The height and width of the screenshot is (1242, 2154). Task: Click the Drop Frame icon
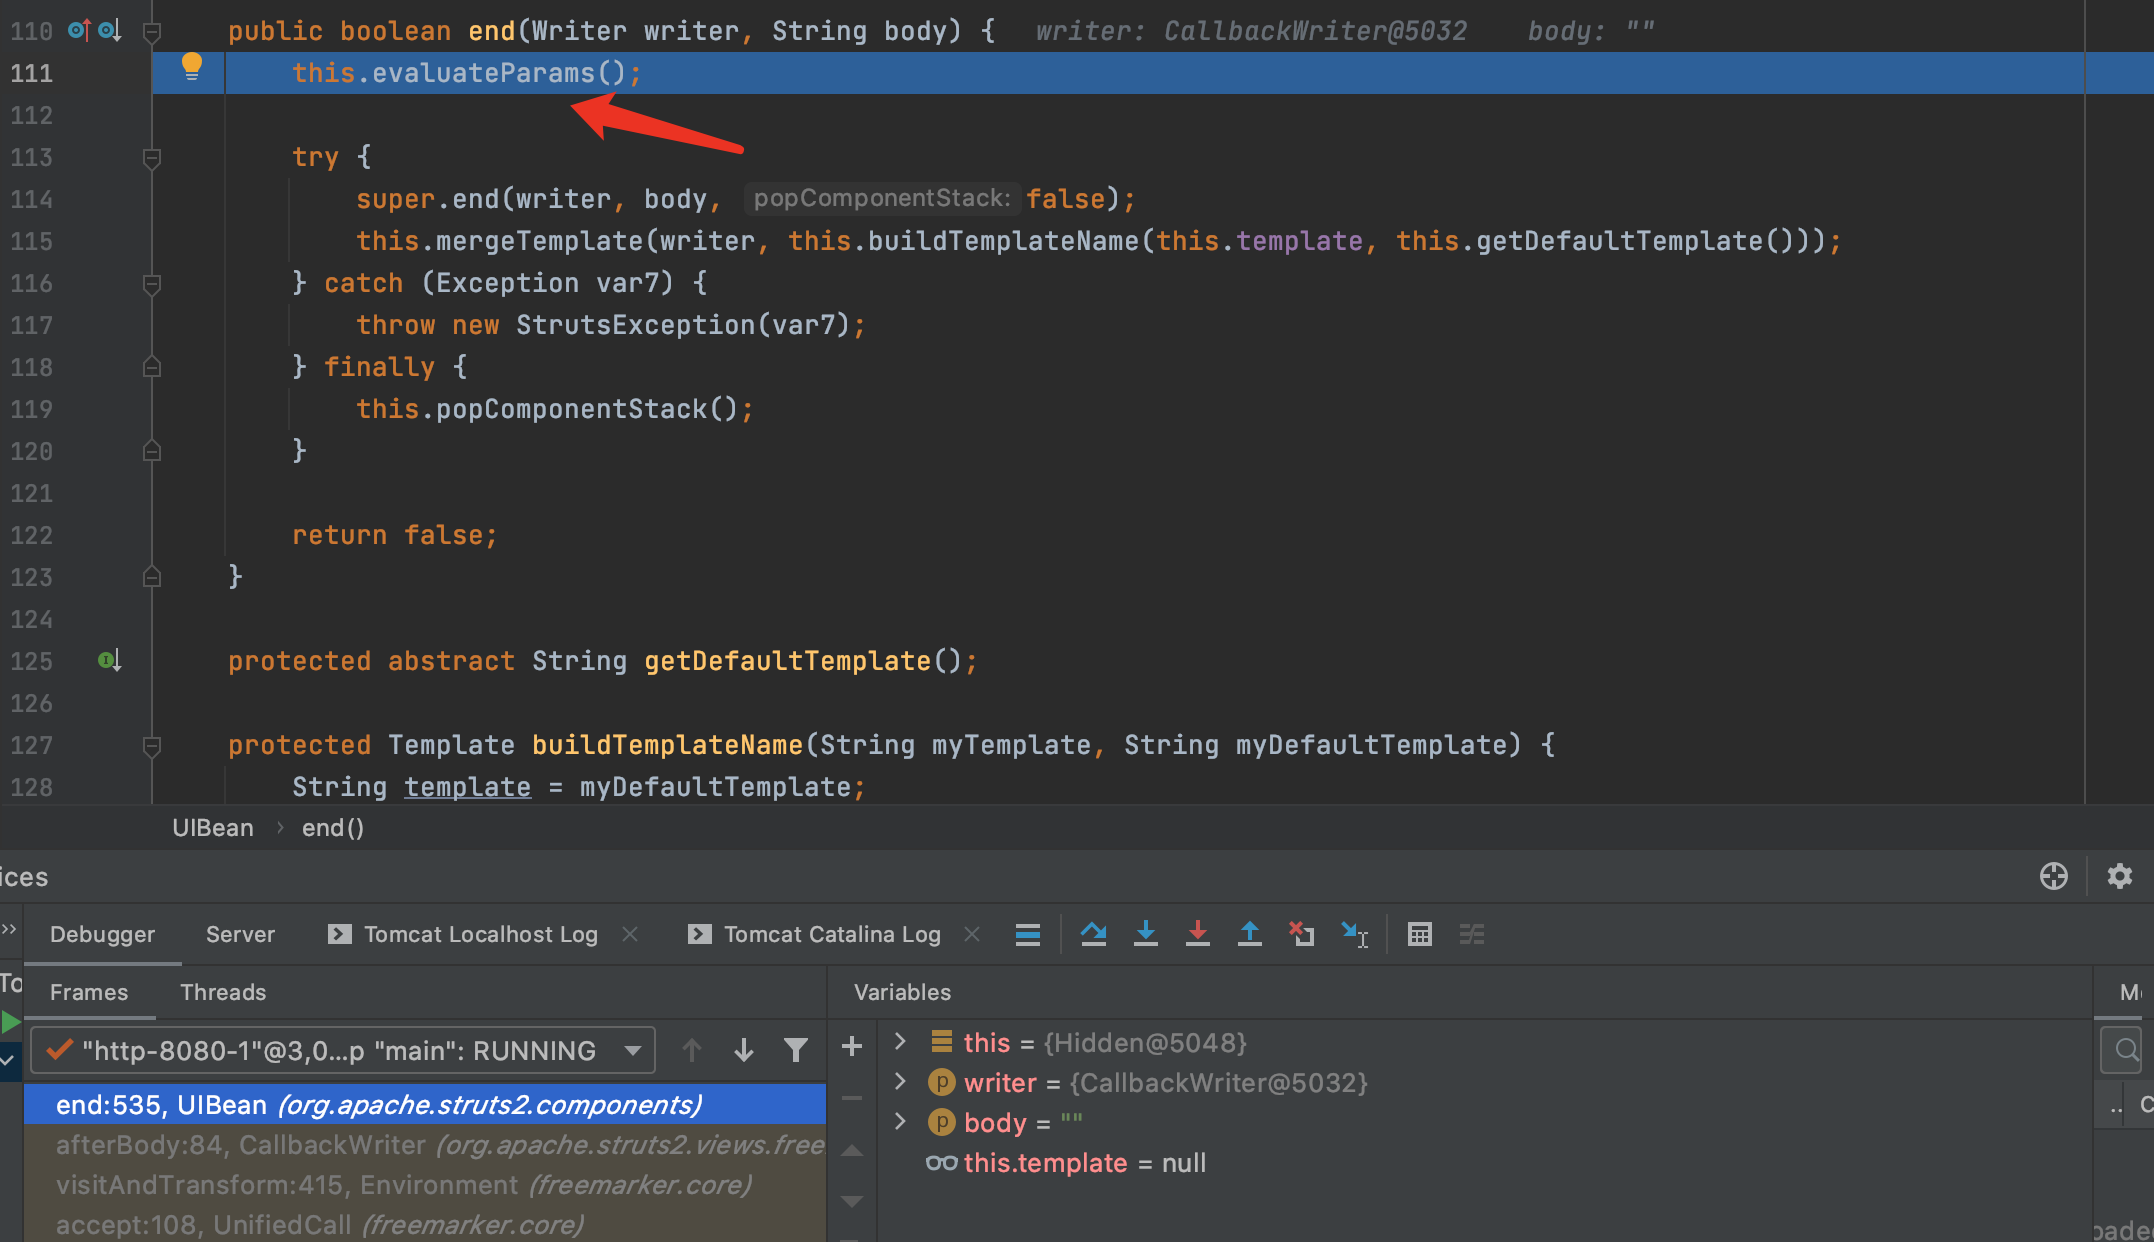pyautogui.click(x=1301, y=934)
